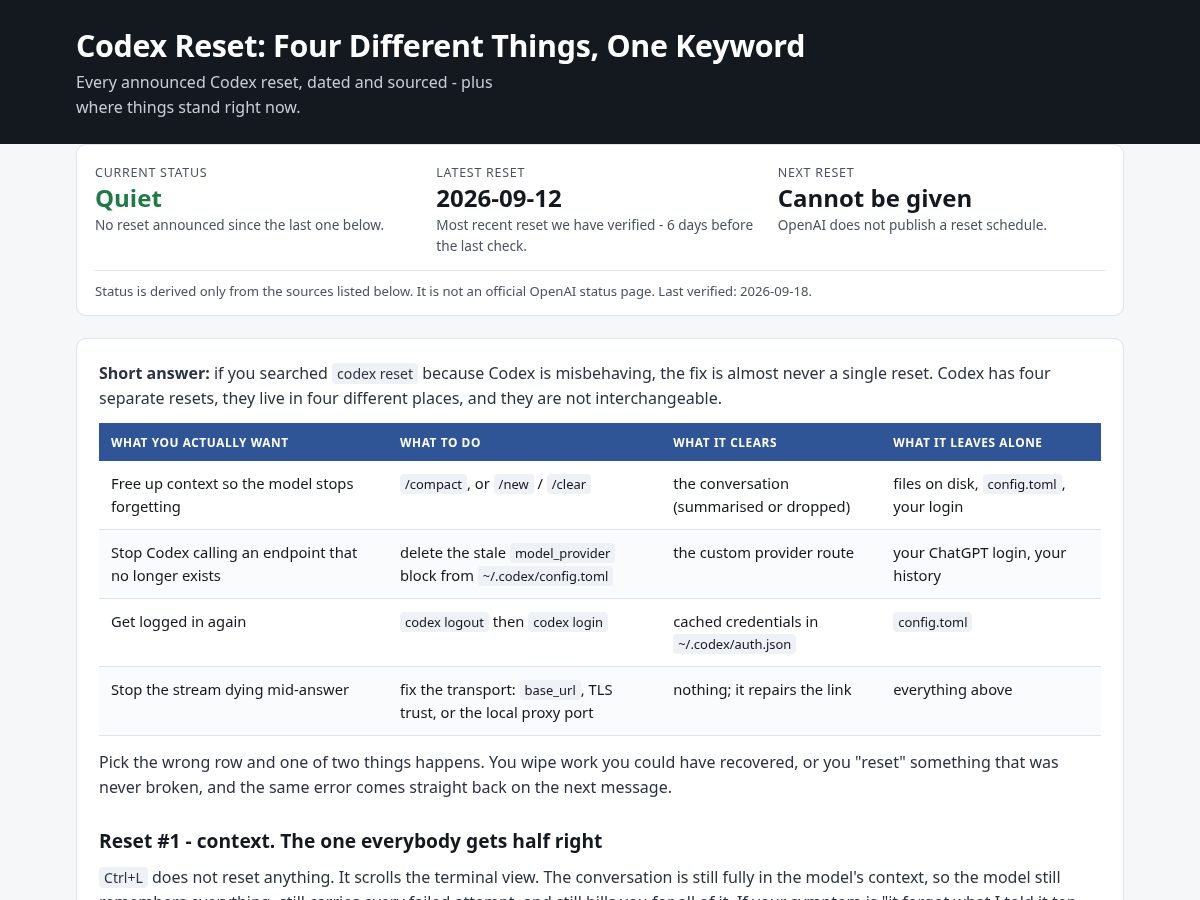Click the "codex reset" code chip in Short answer
The height and width of the screenshot is (900, 1200).
point(375,373)
